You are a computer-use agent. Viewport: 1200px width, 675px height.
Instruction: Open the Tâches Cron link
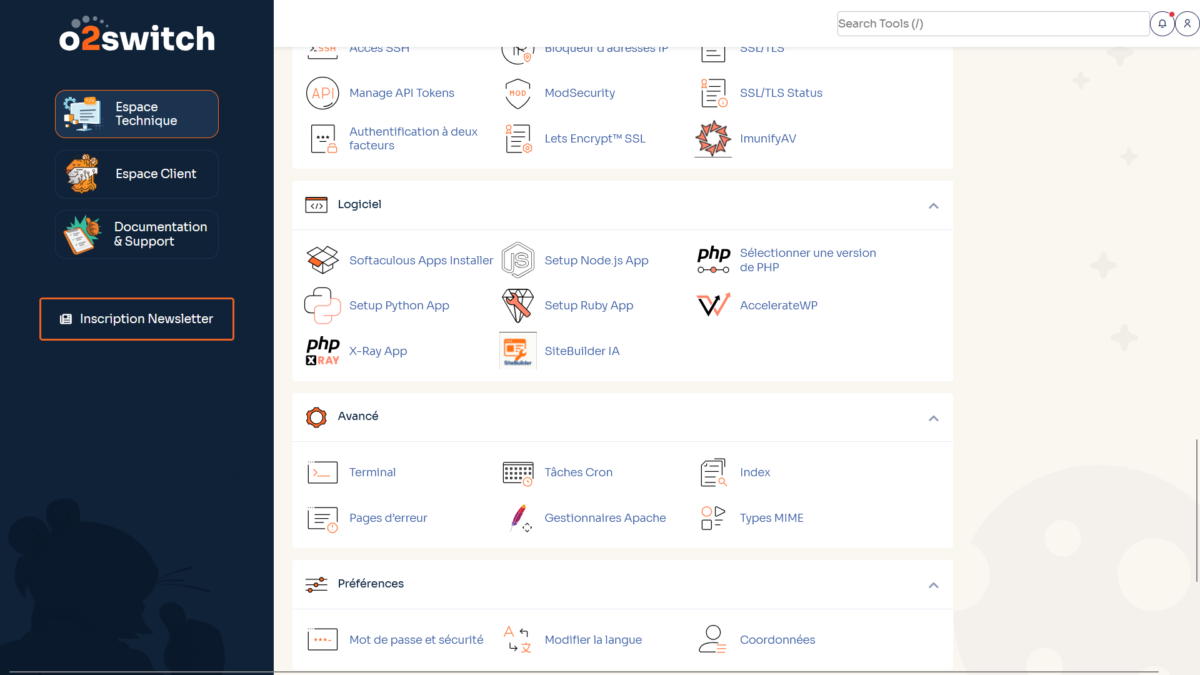point(579,473)
